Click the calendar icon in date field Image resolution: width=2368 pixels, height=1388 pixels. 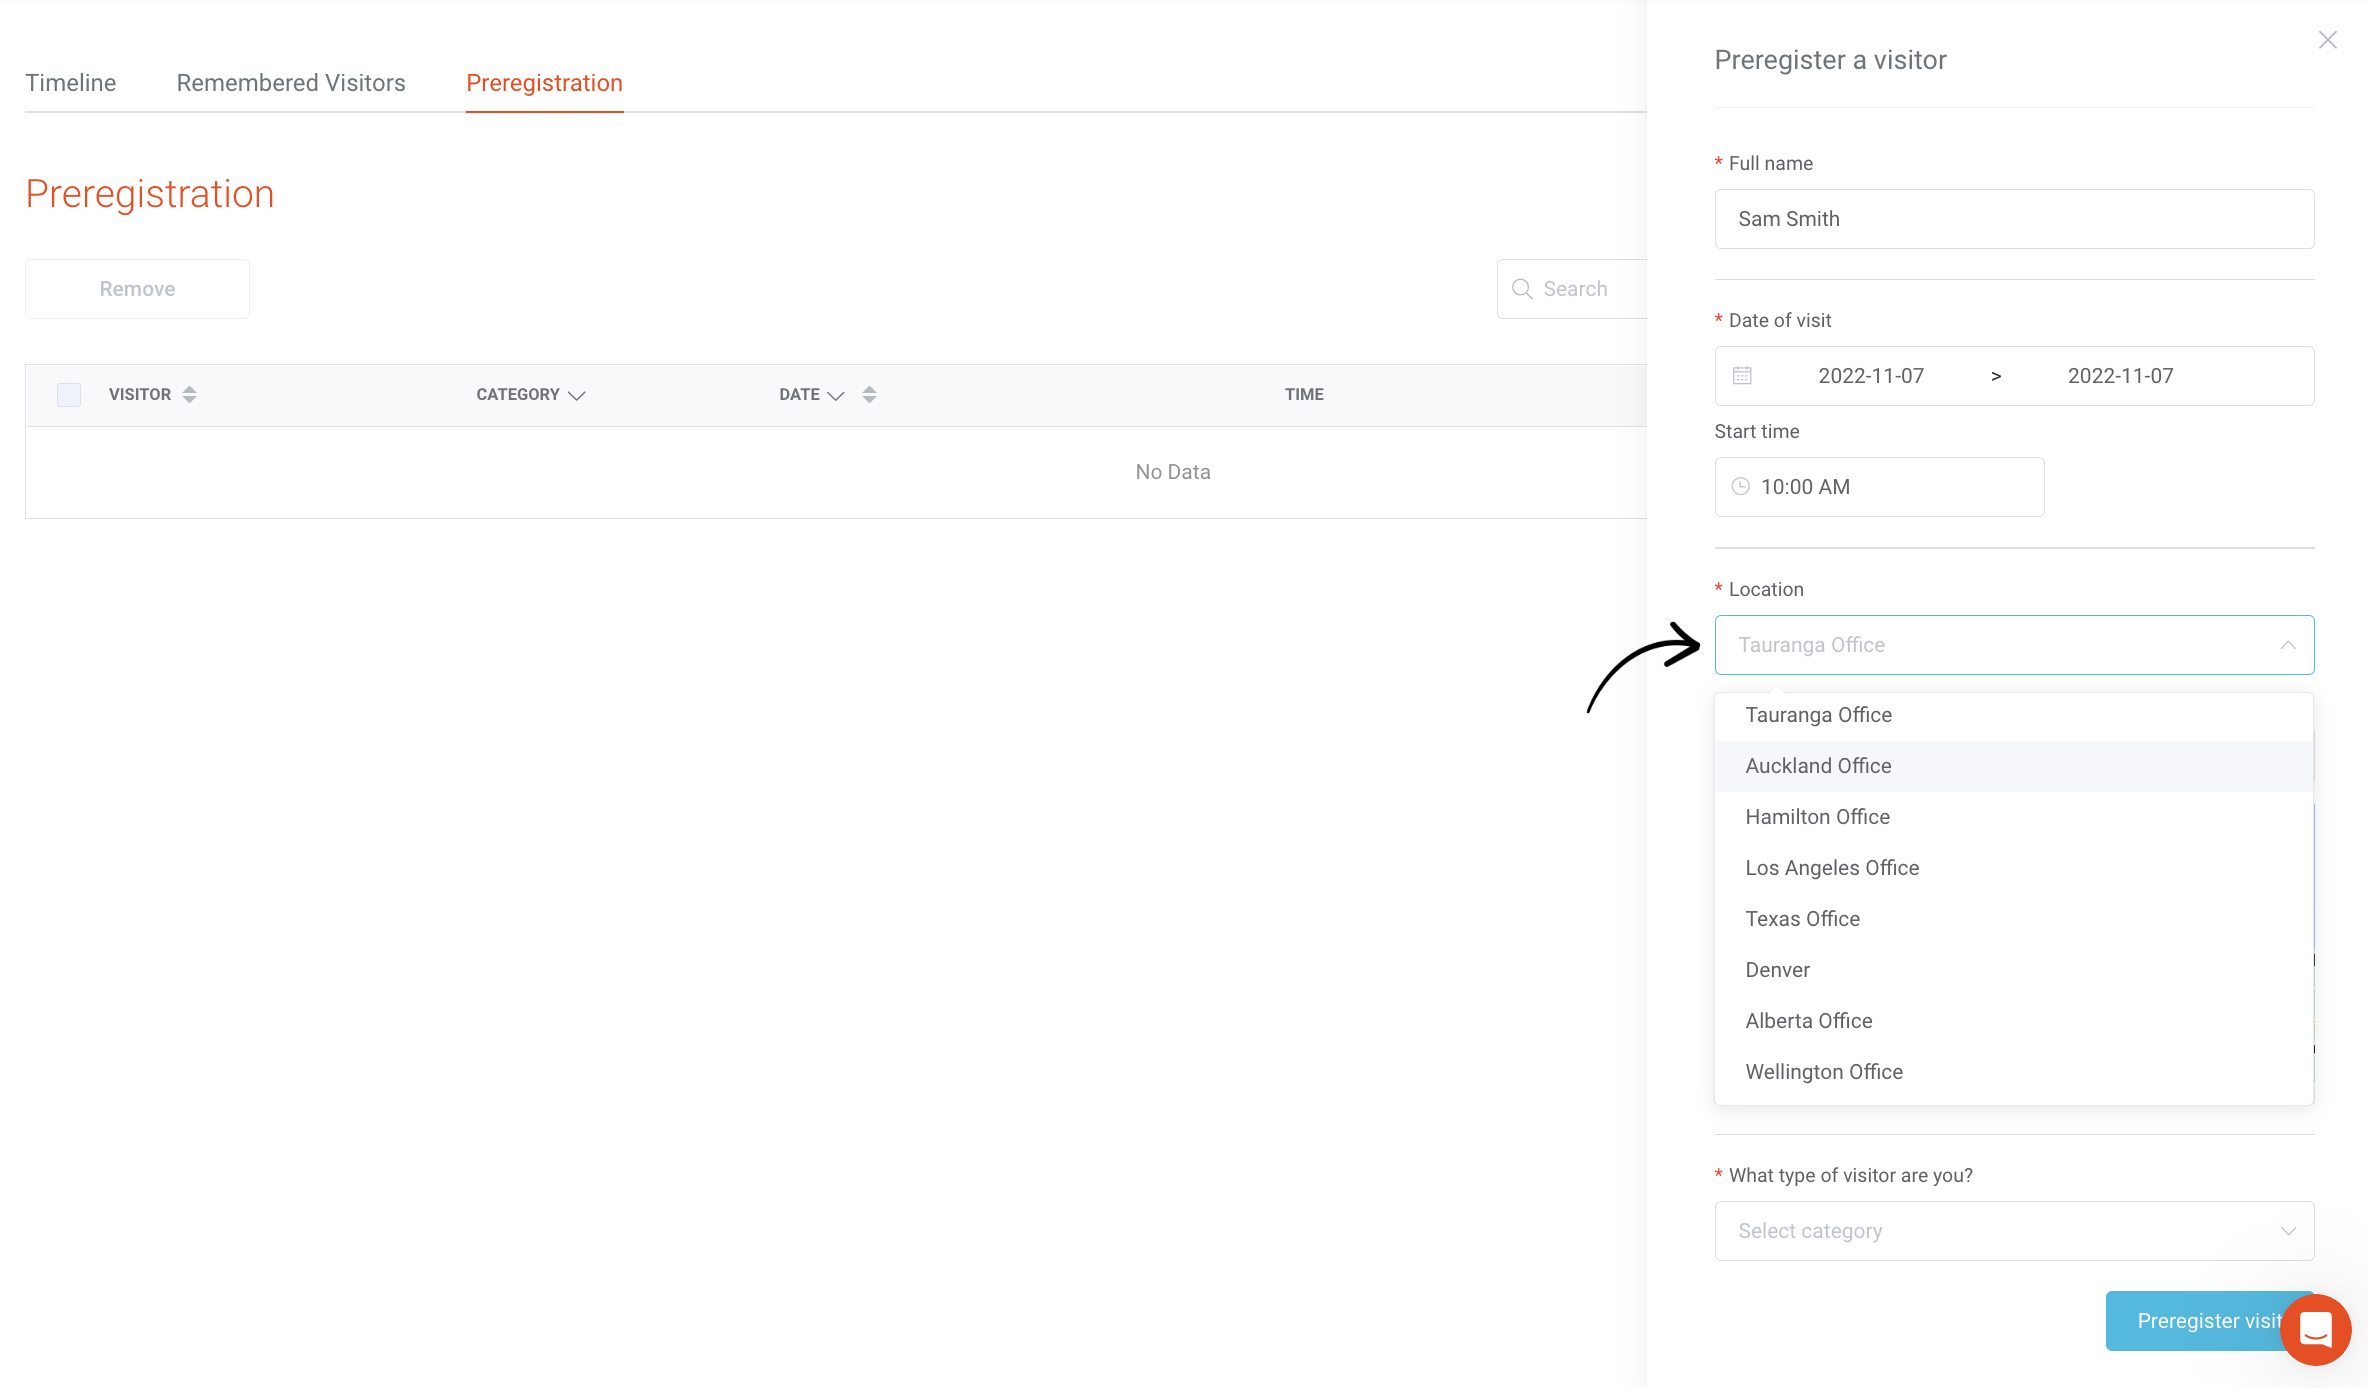1742,376
